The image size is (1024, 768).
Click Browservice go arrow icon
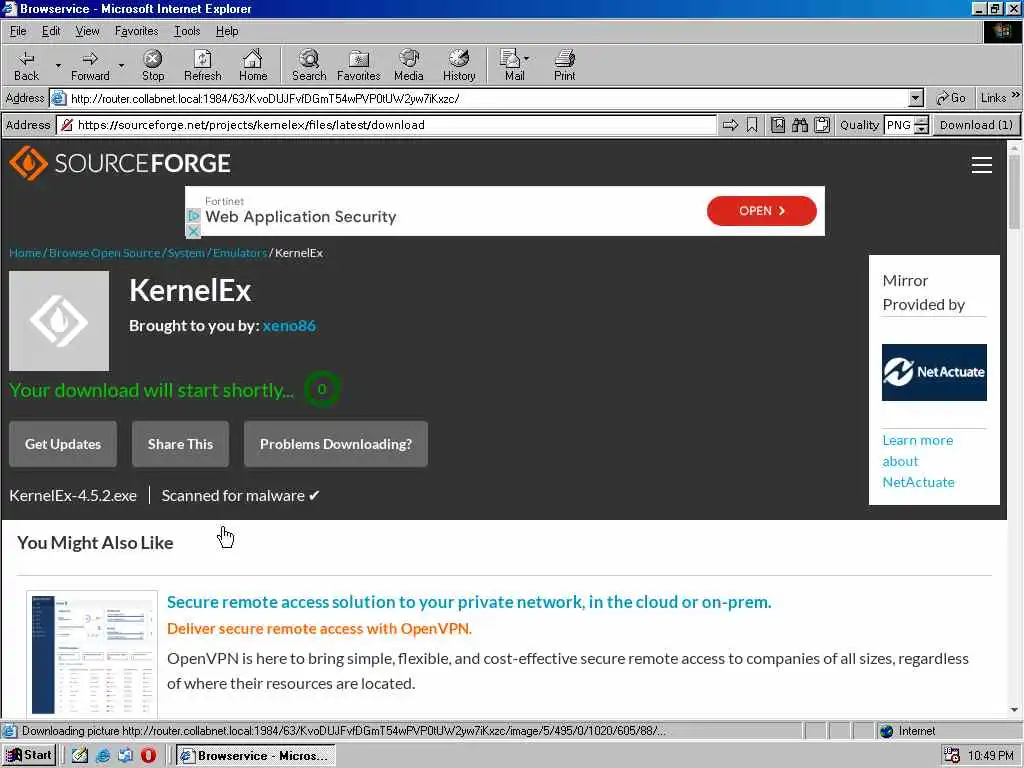[731, 125]
